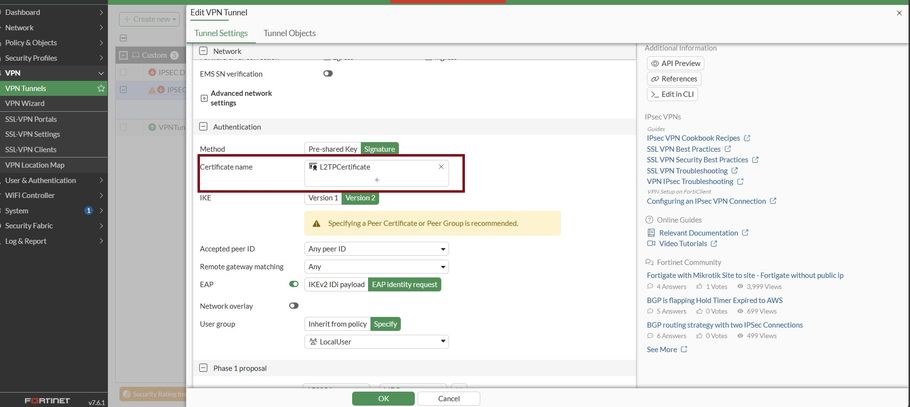
Task: Select IKEv2 IDi payload option
Action: pyautogui.click(x=337, y=284)
